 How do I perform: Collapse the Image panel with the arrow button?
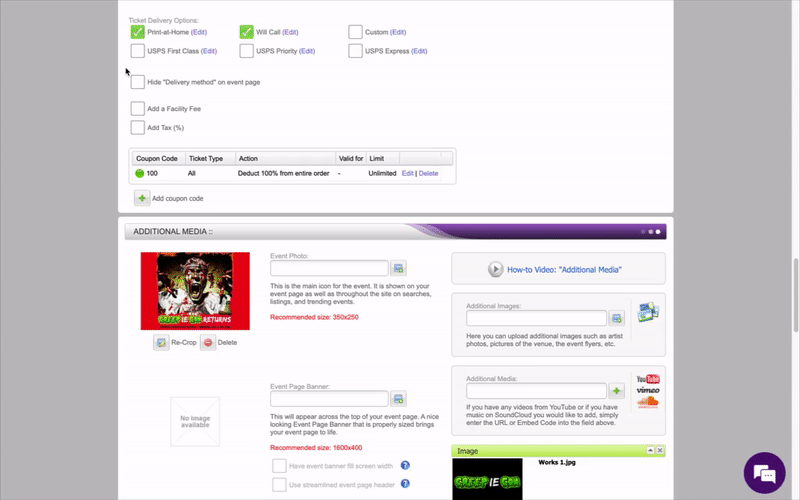coord(648,451)
